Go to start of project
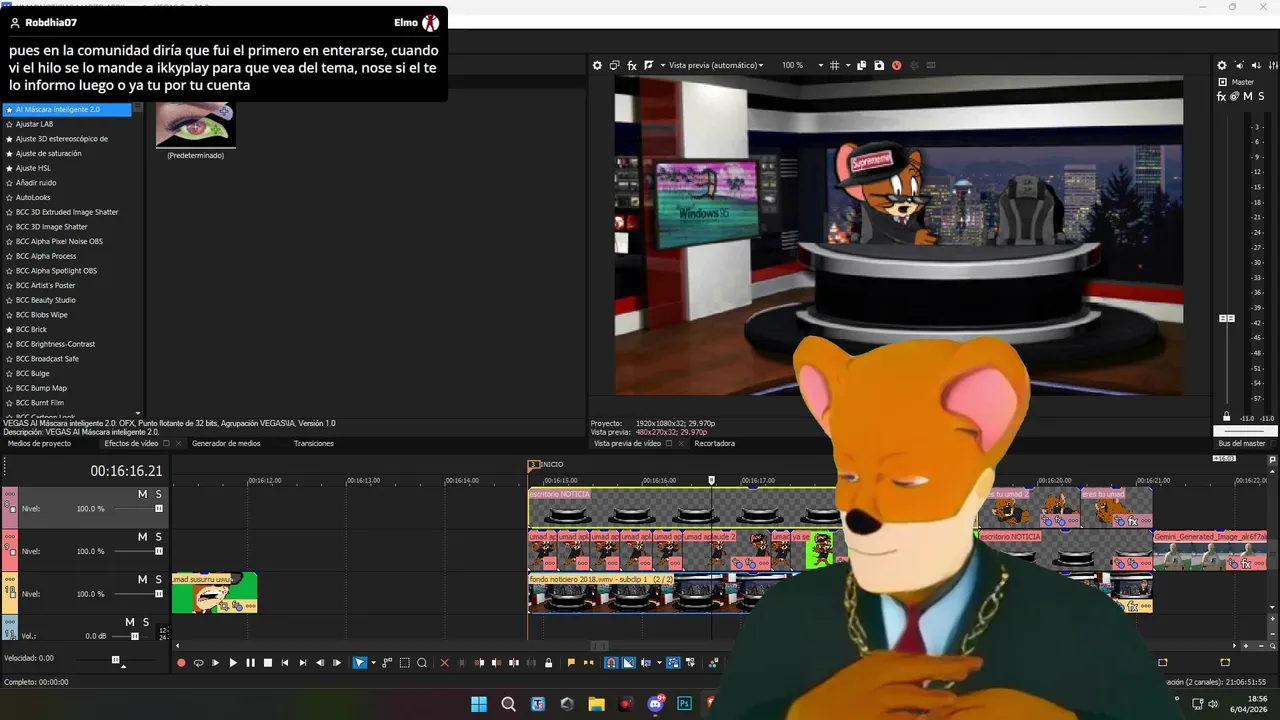Screen dimensions: 1280x720 click(285, 663)
